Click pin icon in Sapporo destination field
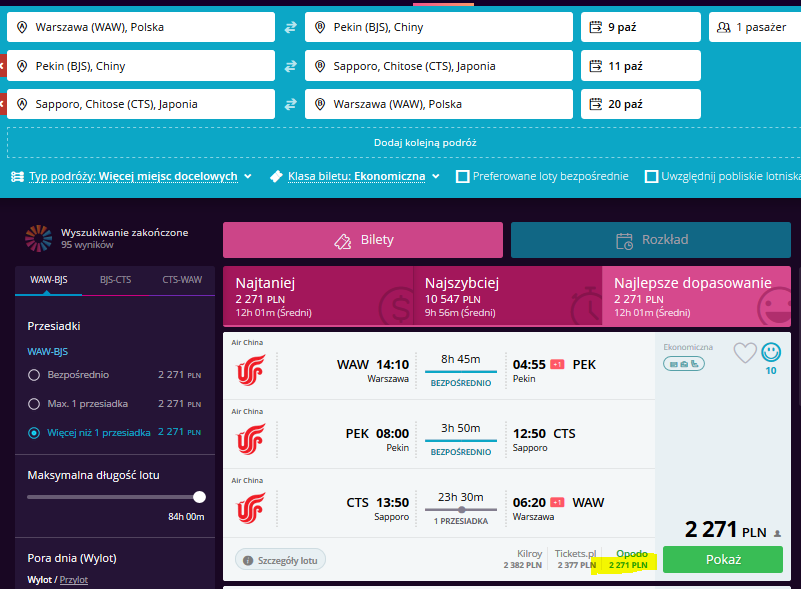Viewport: 801px width, 589px height. [320, 66]
